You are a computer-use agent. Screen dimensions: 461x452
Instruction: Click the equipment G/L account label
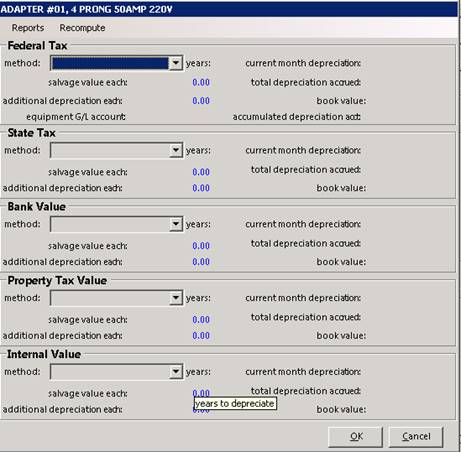(76, 117)
